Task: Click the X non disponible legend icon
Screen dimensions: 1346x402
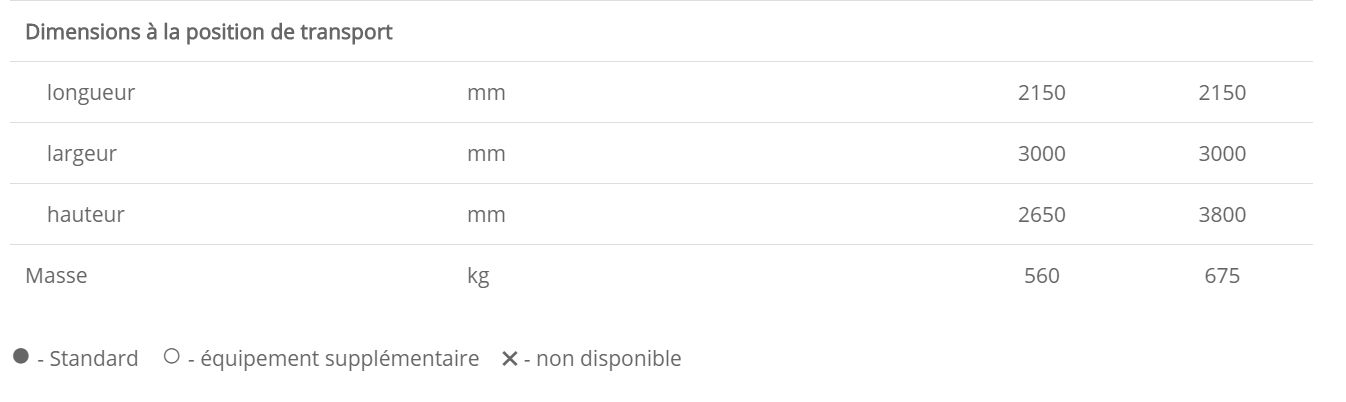Action: click(509, 358)
